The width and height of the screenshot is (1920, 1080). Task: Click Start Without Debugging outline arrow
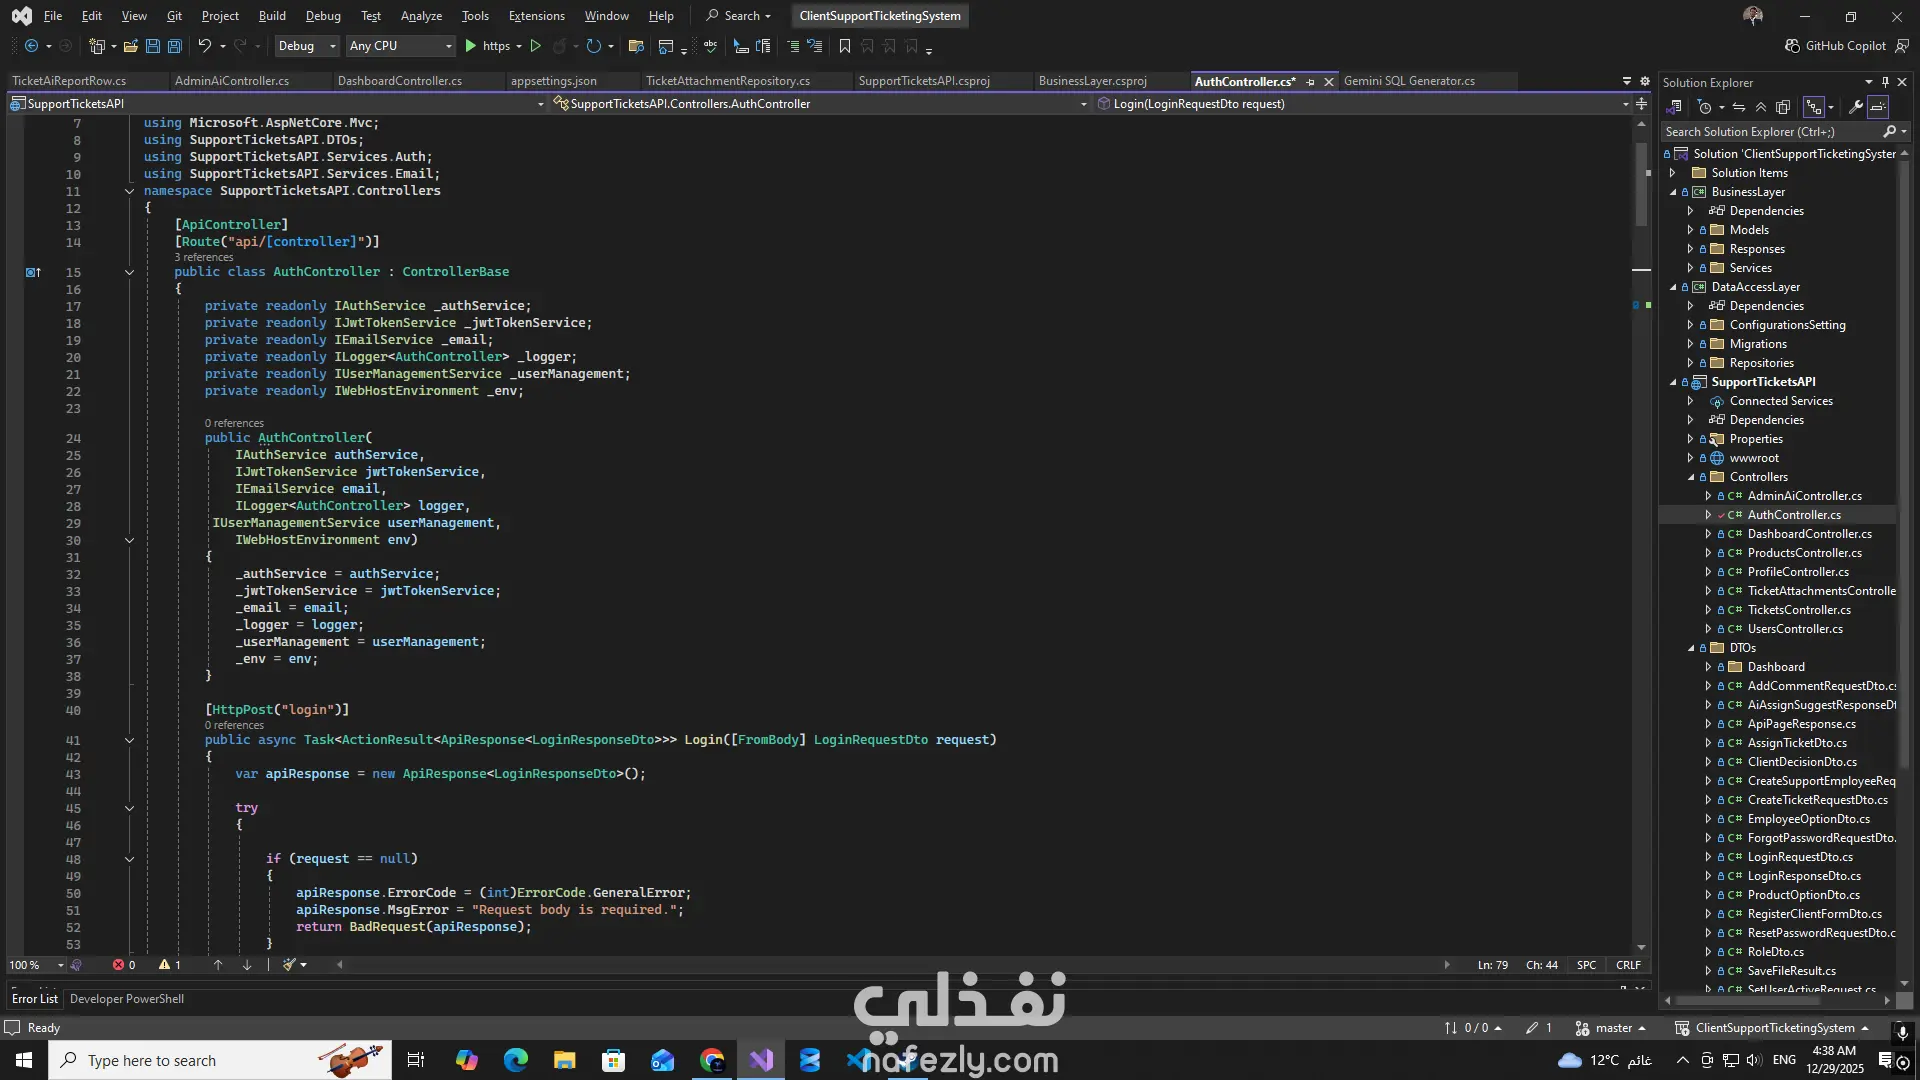pyautogui.click(x=536, y=46)
